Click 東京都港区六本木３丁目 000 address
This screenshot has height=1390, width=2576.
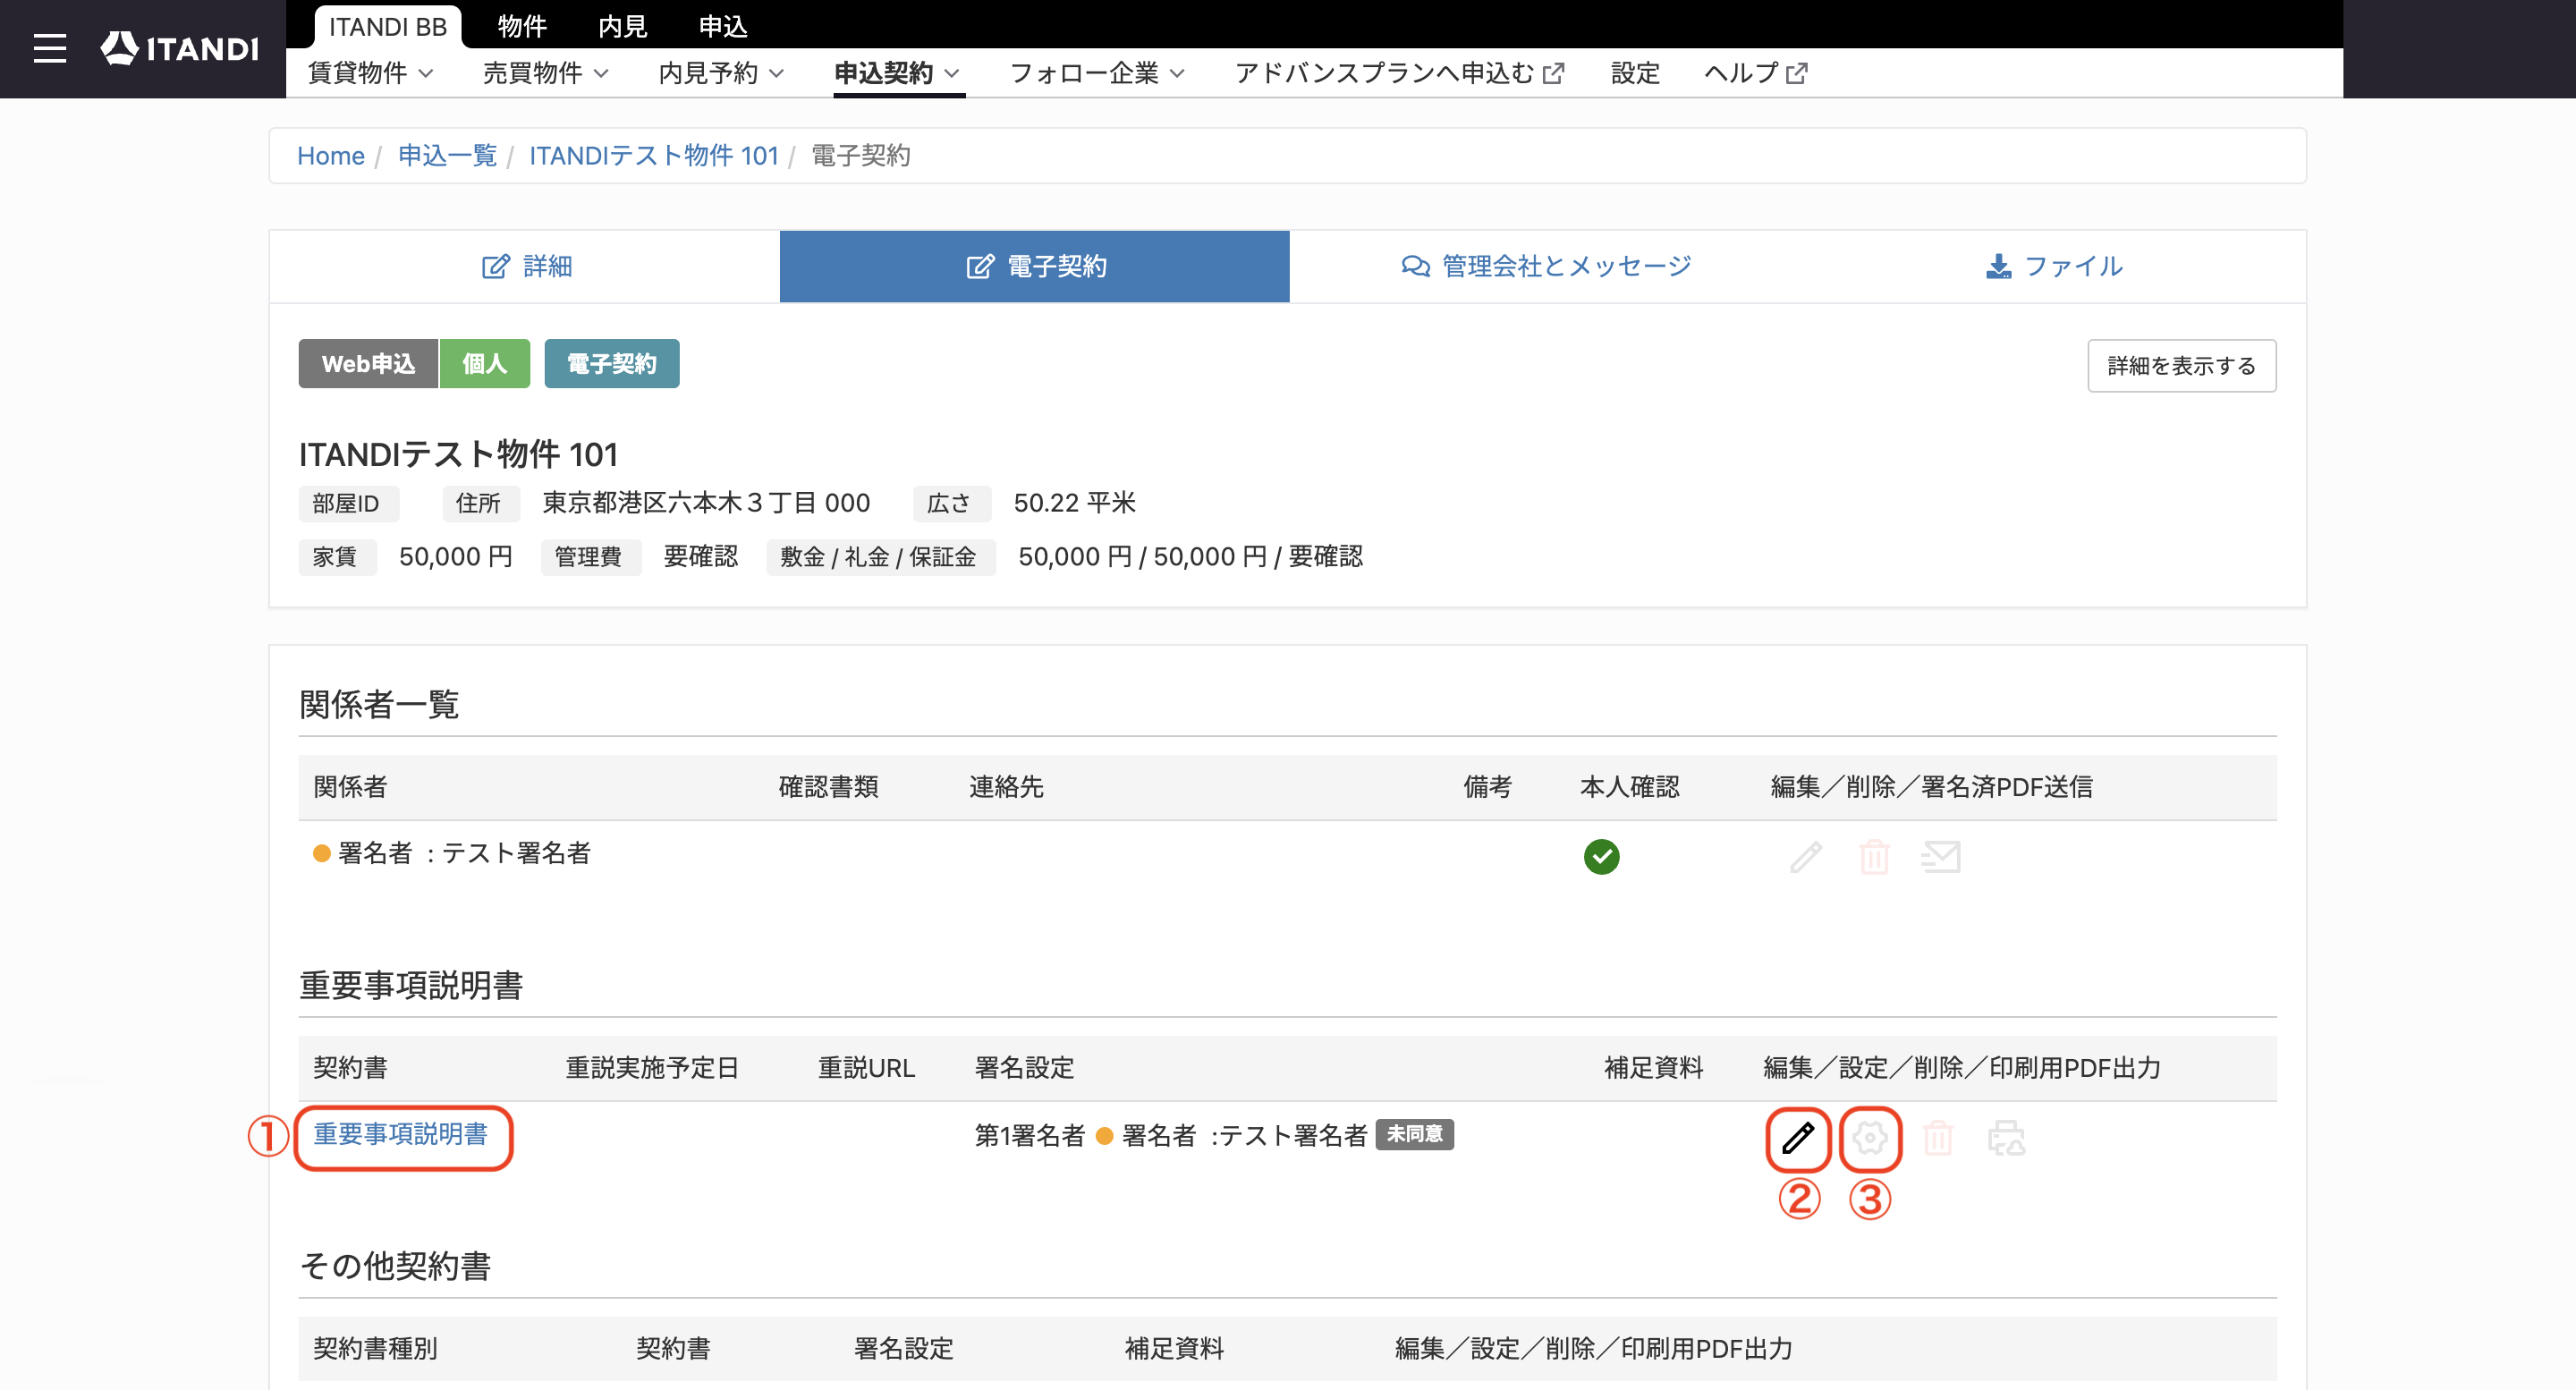click(706, 503)
